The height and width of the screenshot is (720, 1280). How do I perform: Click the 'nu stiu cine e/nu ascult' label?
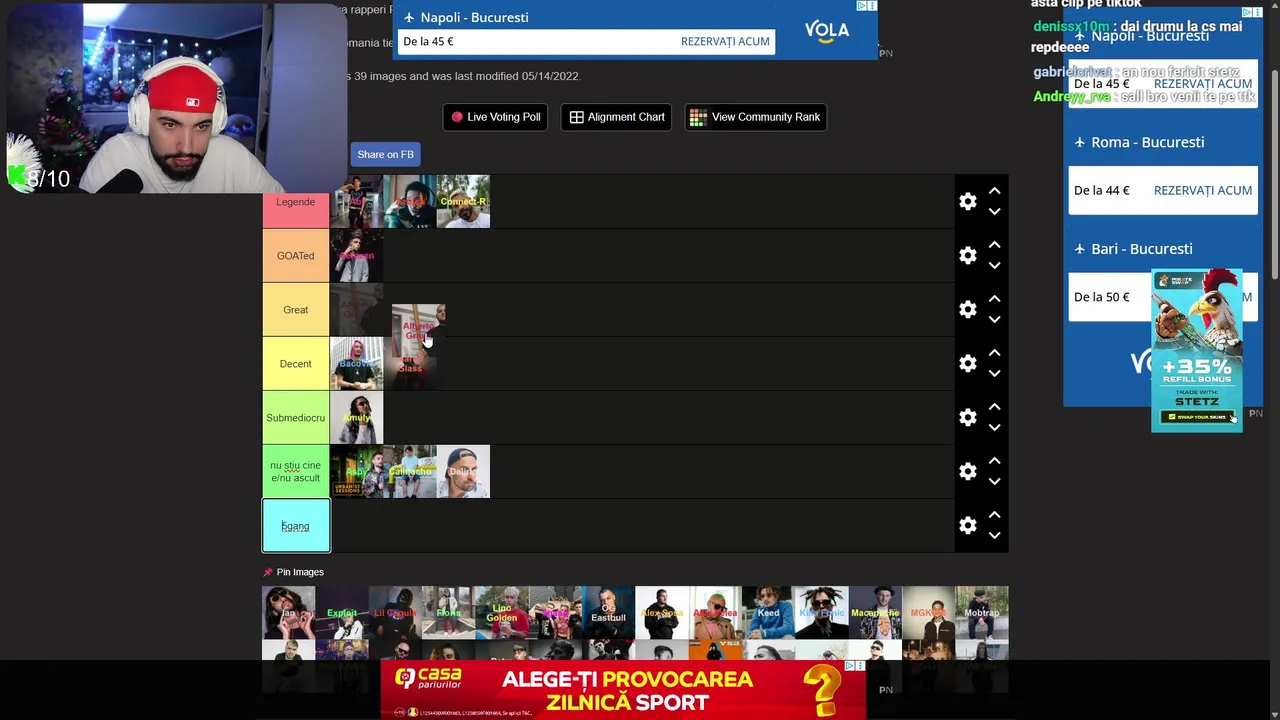click(295, 472)
